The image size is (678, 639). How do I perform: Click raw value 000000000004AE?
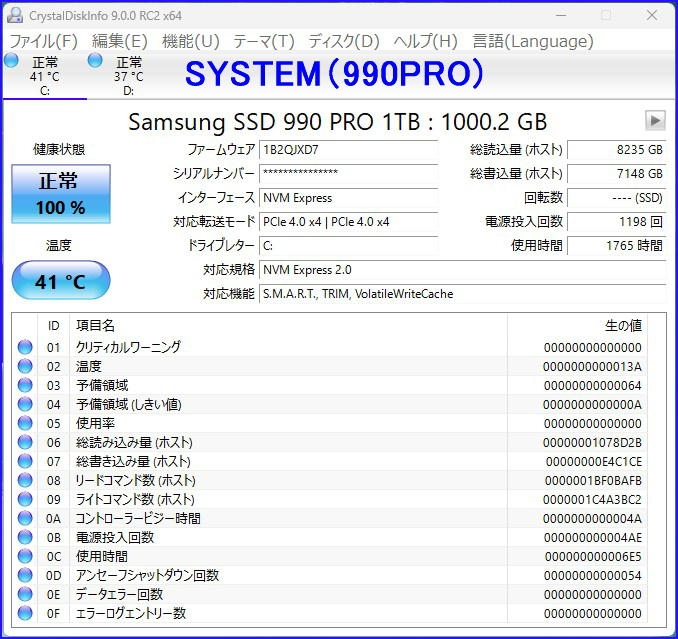(x=592, y=538)
